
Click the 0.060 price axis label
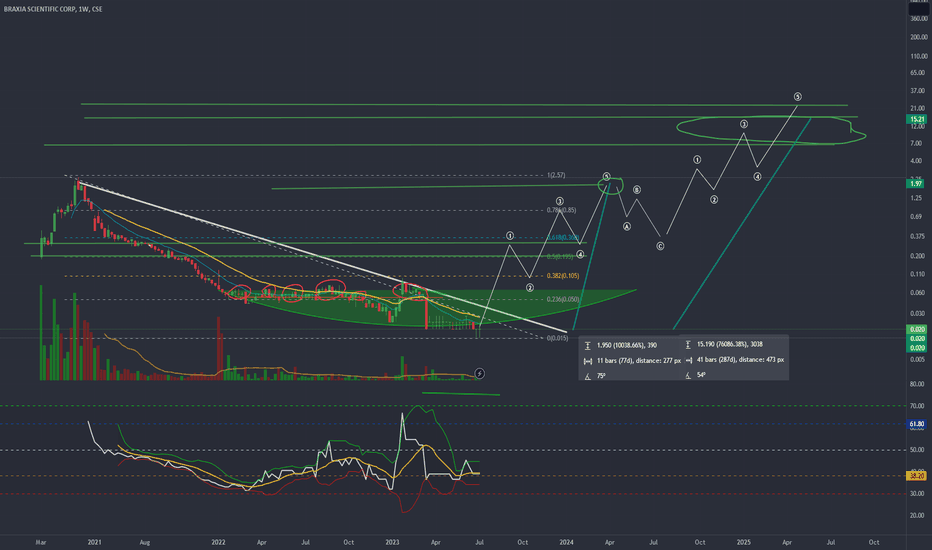[917, 293]
